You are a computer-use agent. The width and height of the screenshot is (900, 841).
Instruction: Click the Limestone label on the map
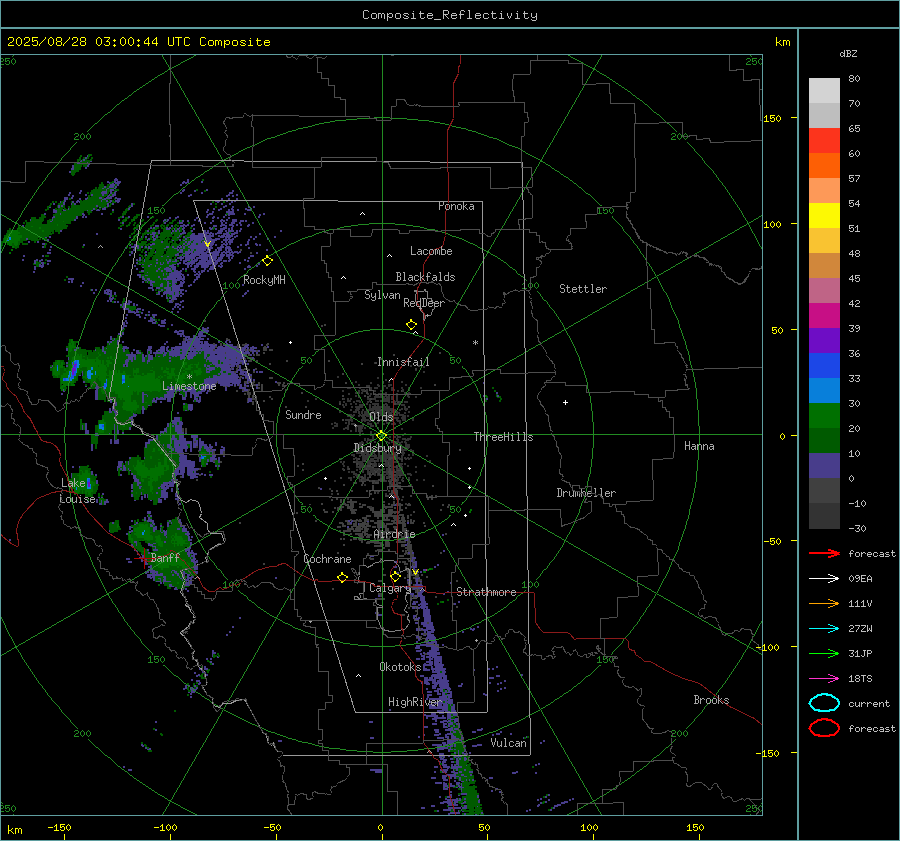tap(189, 386)
